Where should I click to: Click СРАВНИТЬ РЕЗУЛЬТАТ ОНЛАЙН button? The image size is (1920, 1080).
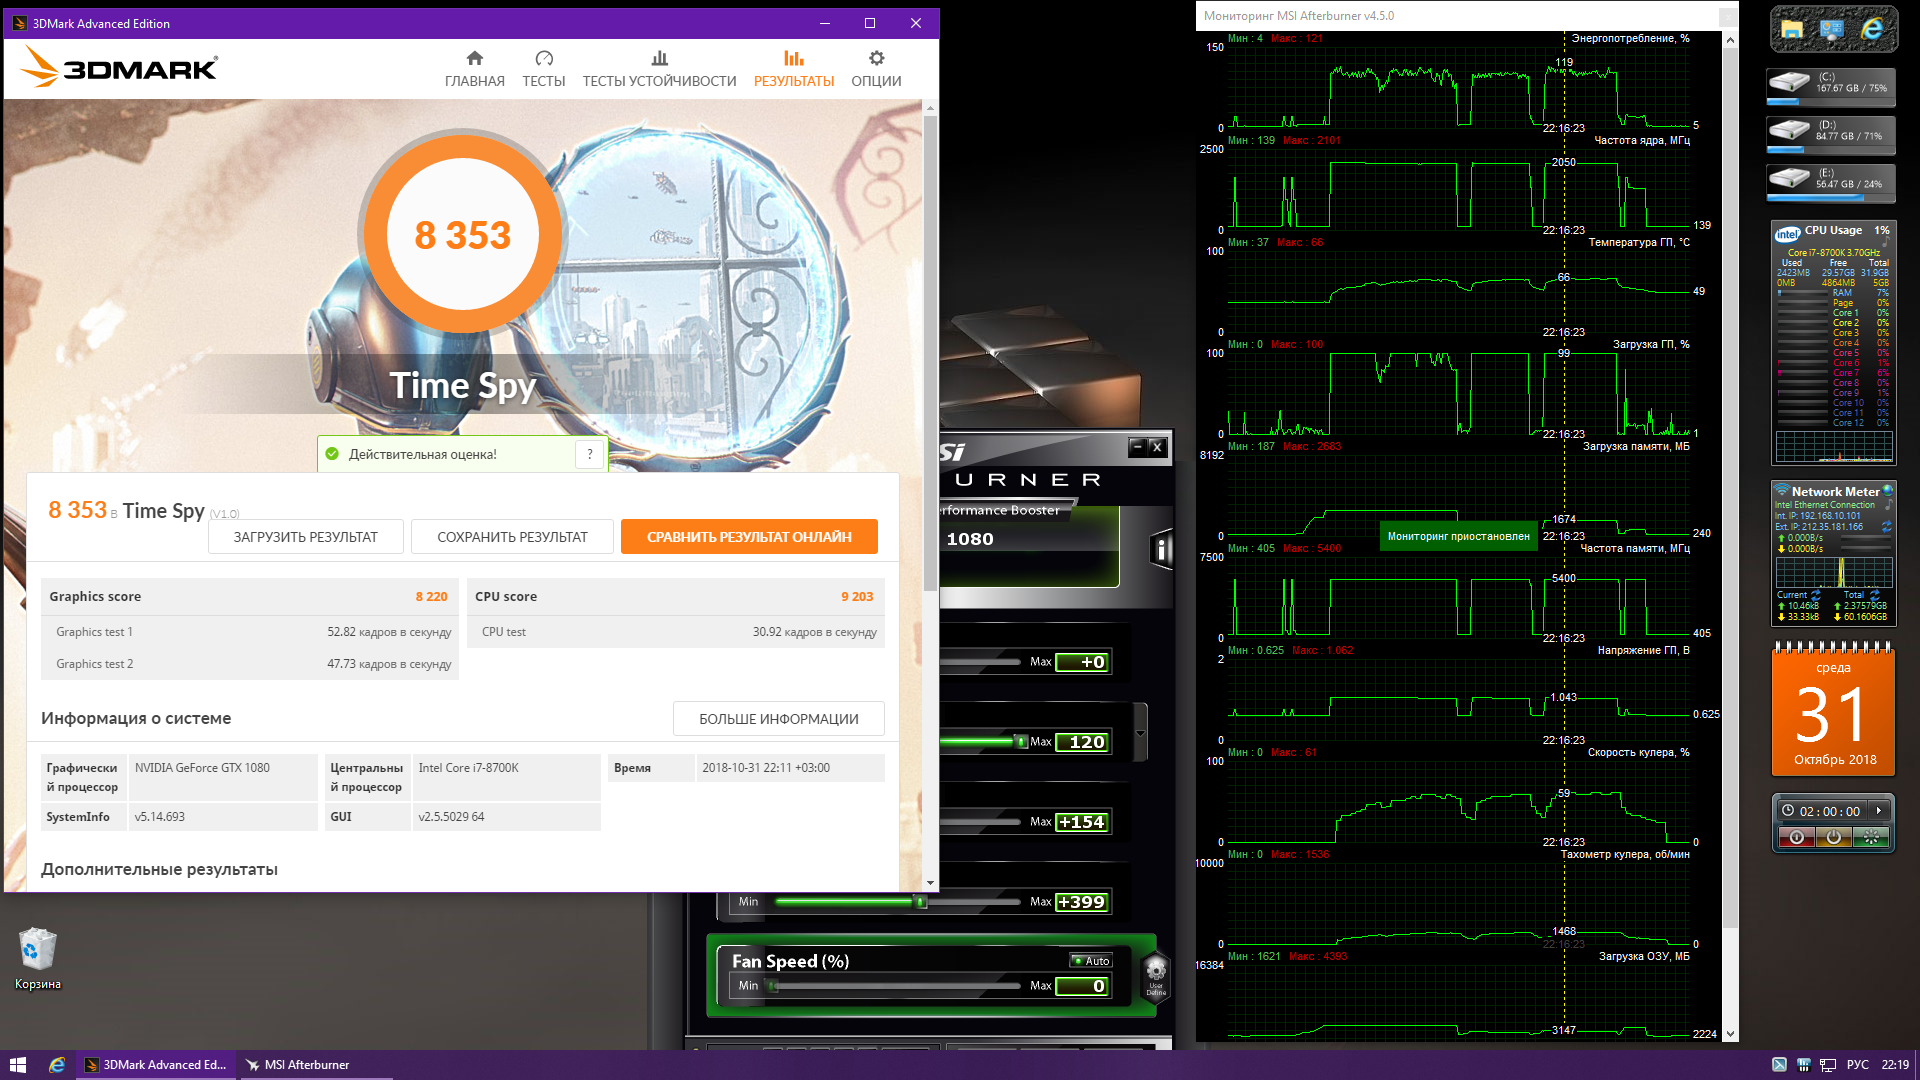coord(749,537)
